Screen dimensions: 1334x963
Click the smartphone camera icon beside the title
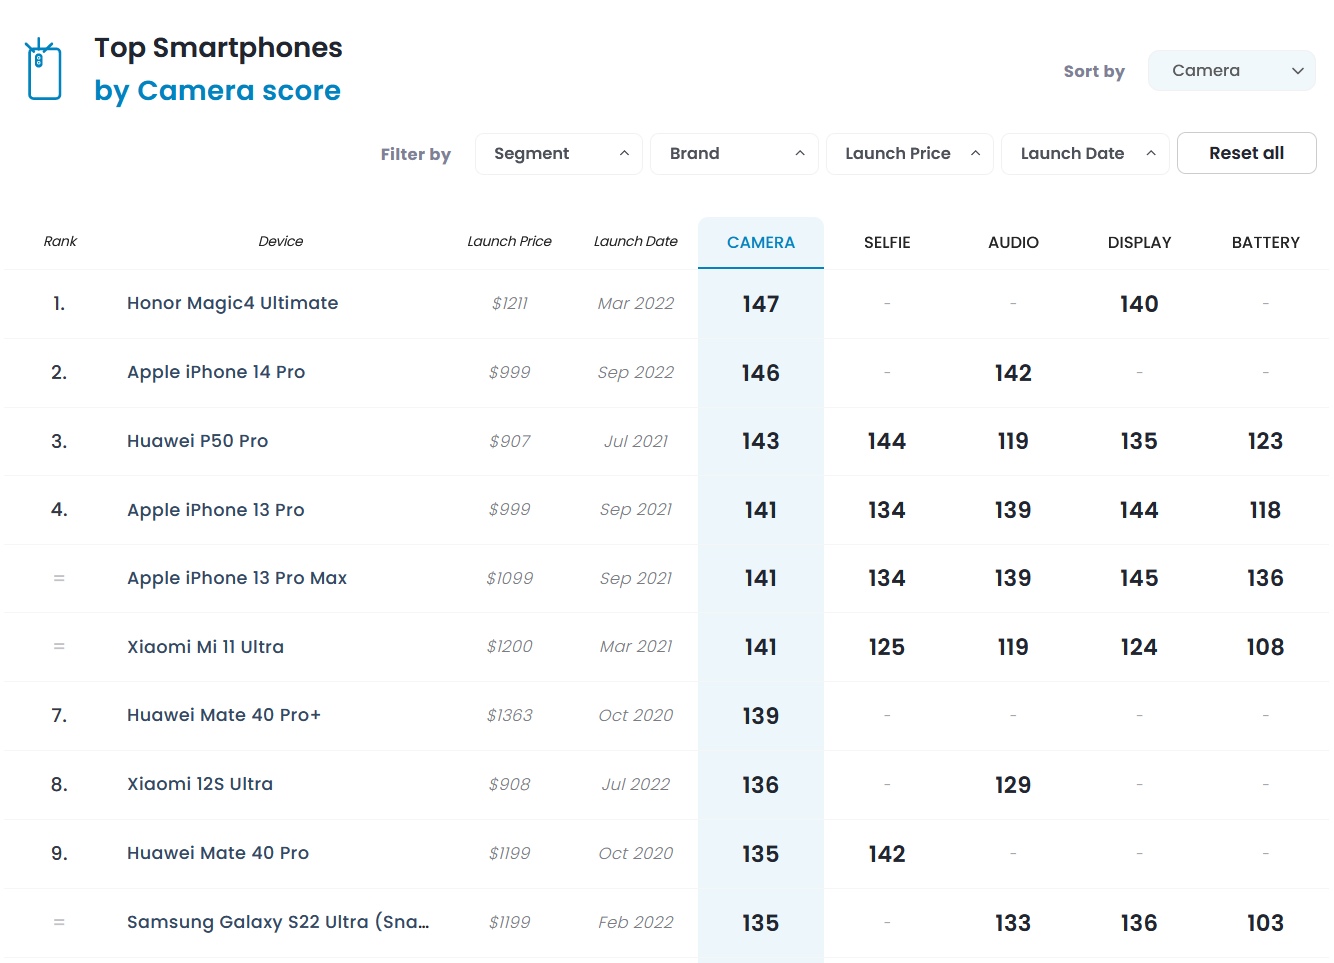tap(44, 69)
